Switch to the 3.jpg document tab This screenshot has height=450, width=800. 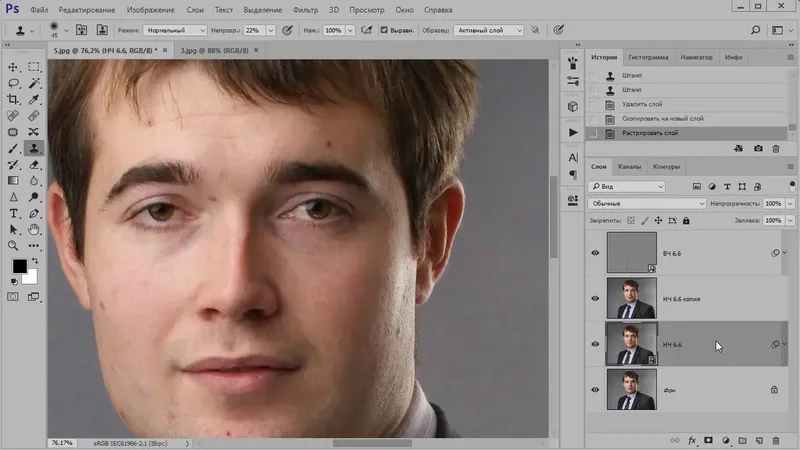point(214,51)
